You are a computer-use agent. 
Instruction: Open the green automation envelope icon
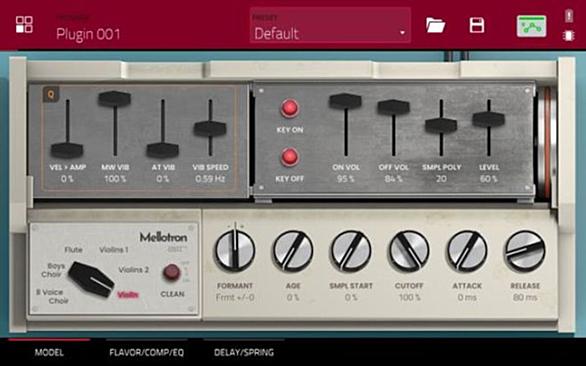tap(531, 26)
